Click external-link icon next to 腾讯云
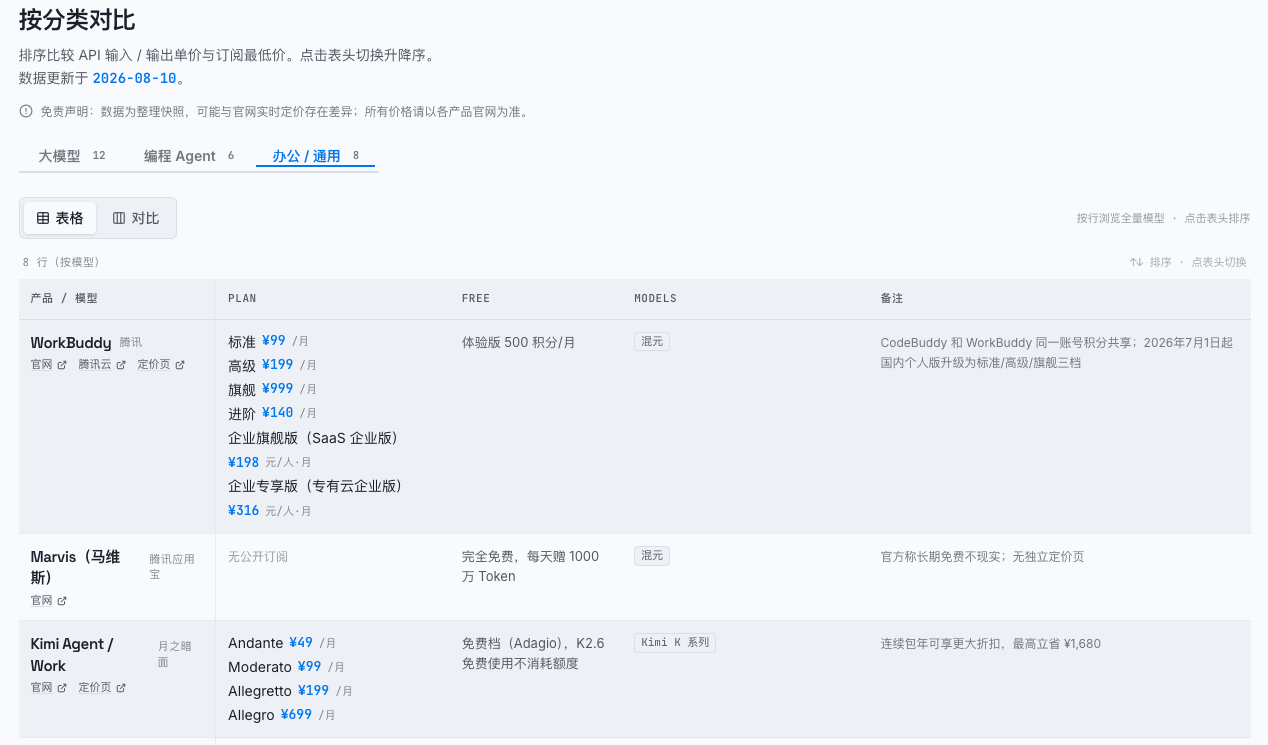This screenshot has height=745, width=1268. (x=121, y=365)
